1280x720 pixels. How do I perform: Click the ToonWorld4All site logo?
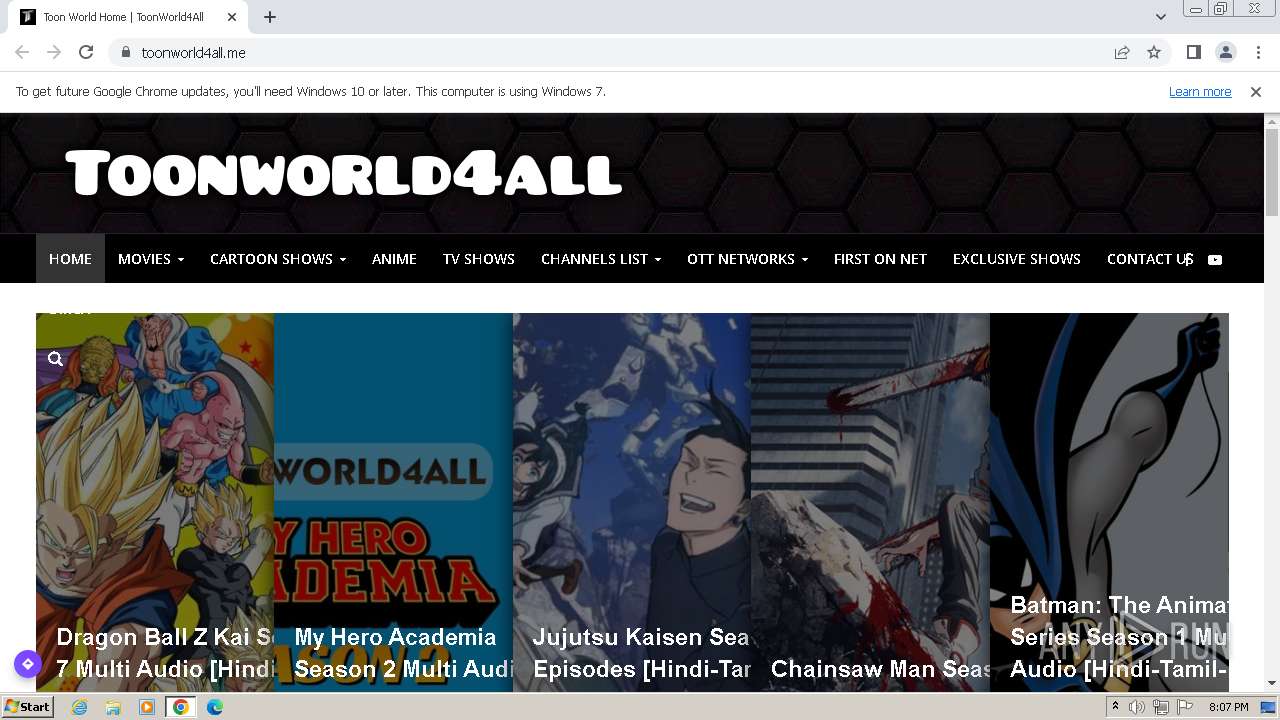[344, 173]
